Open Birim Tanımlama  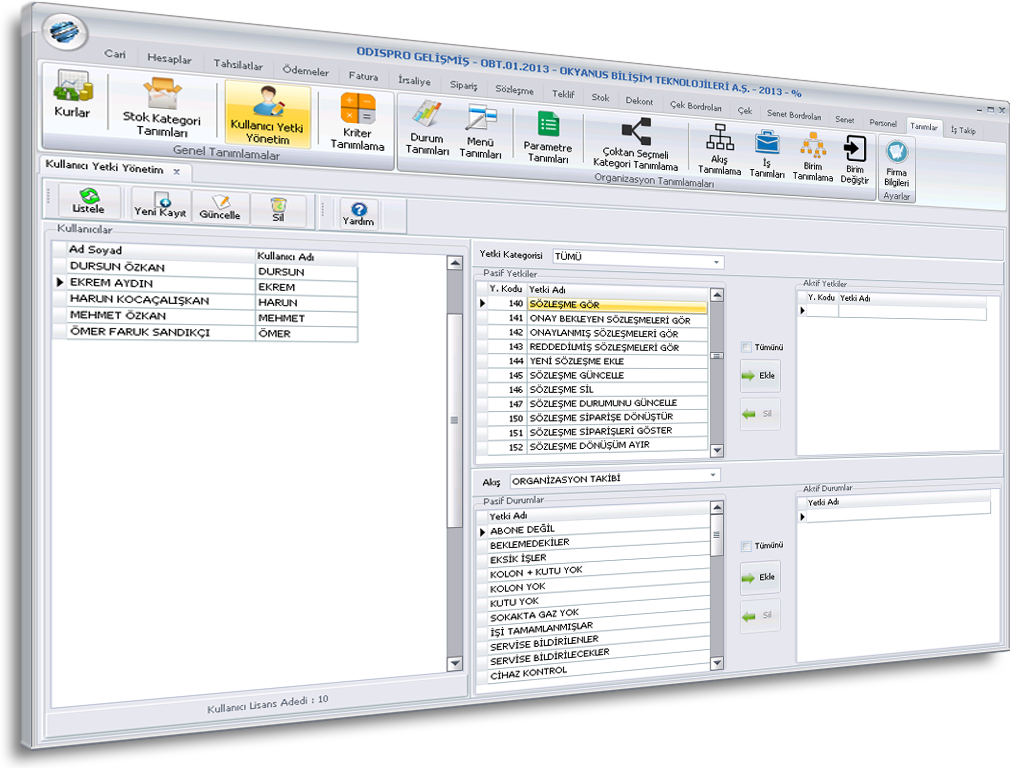(x=813, y=156)
